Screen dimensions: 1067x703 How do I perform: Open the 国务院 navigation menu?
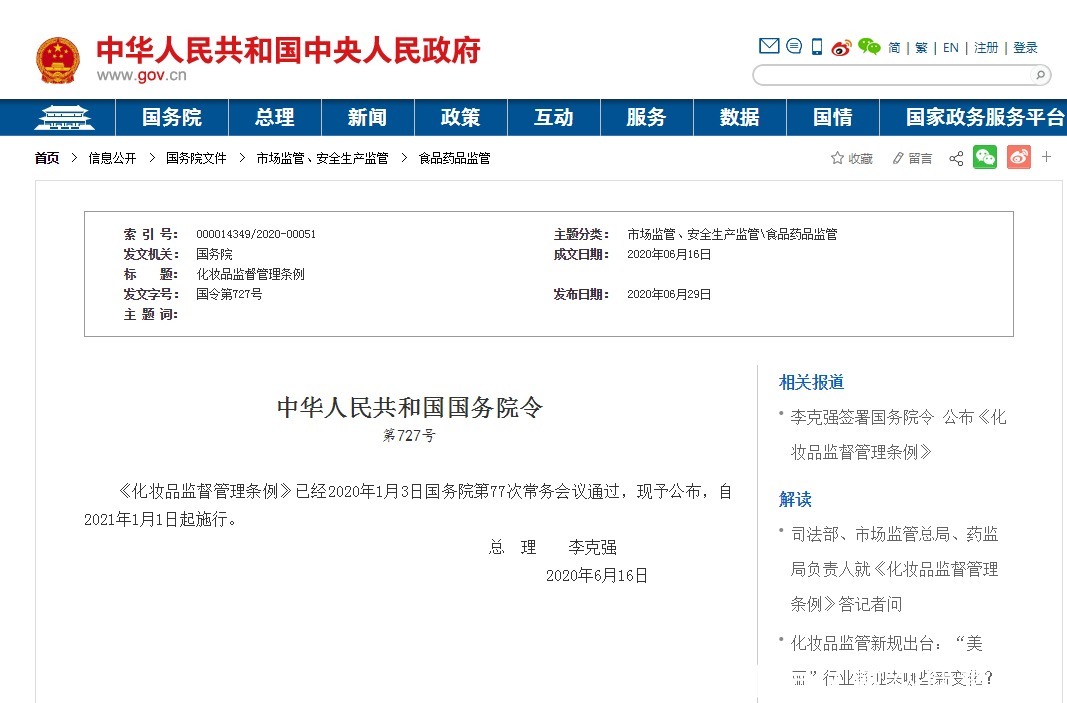coord(171,118)
